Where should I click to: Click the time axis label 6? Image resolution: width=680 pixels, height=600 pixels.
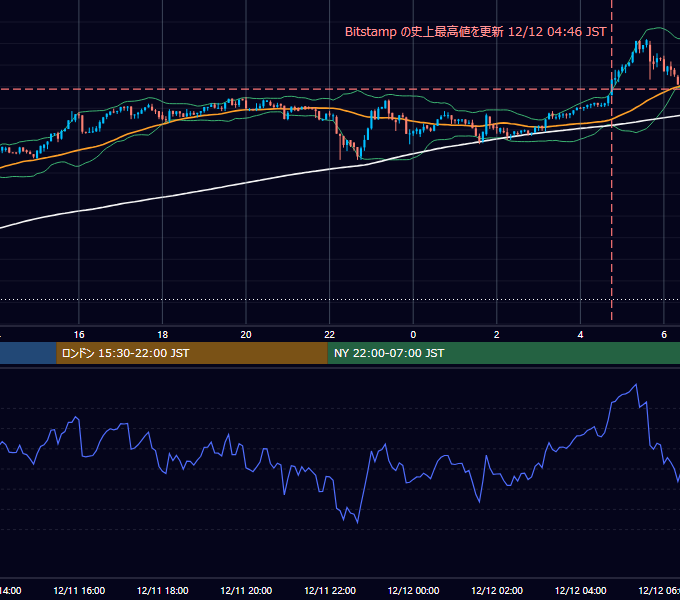point(664,335)
